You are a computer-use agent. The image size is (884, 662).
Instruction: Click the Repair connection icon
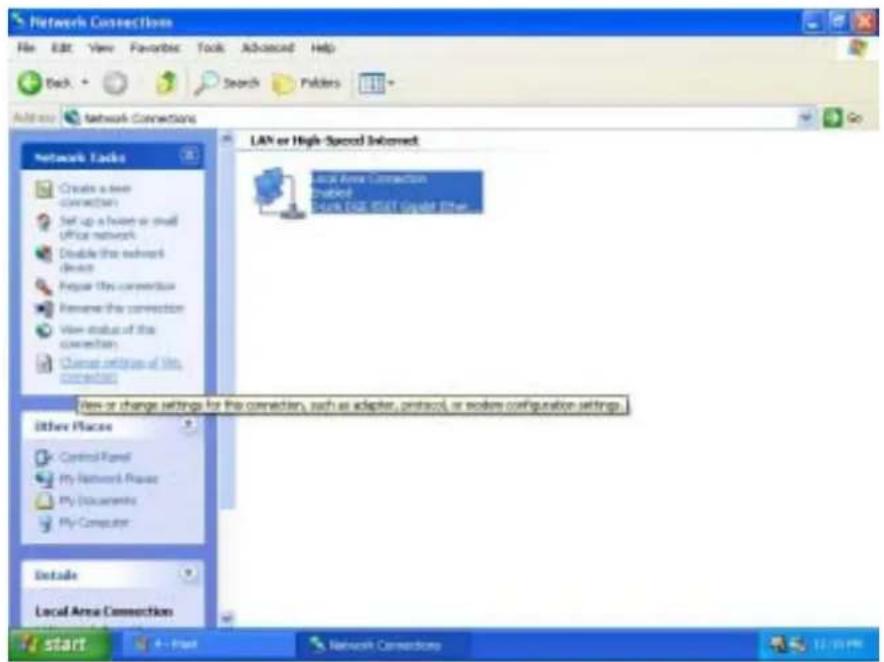[44, 286]
